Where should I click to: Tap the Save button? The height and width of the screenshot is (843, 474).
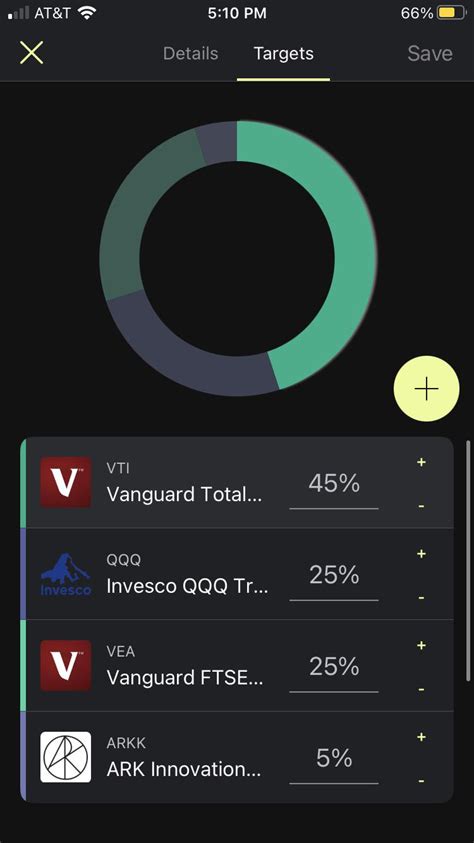pyautogui.click(x=430, y=53)
